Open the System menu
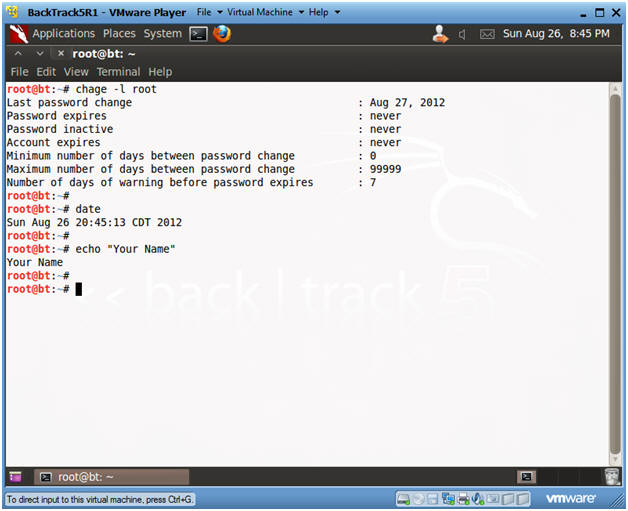The height and width of the screenshot is (511, 628). coord(163,34)
